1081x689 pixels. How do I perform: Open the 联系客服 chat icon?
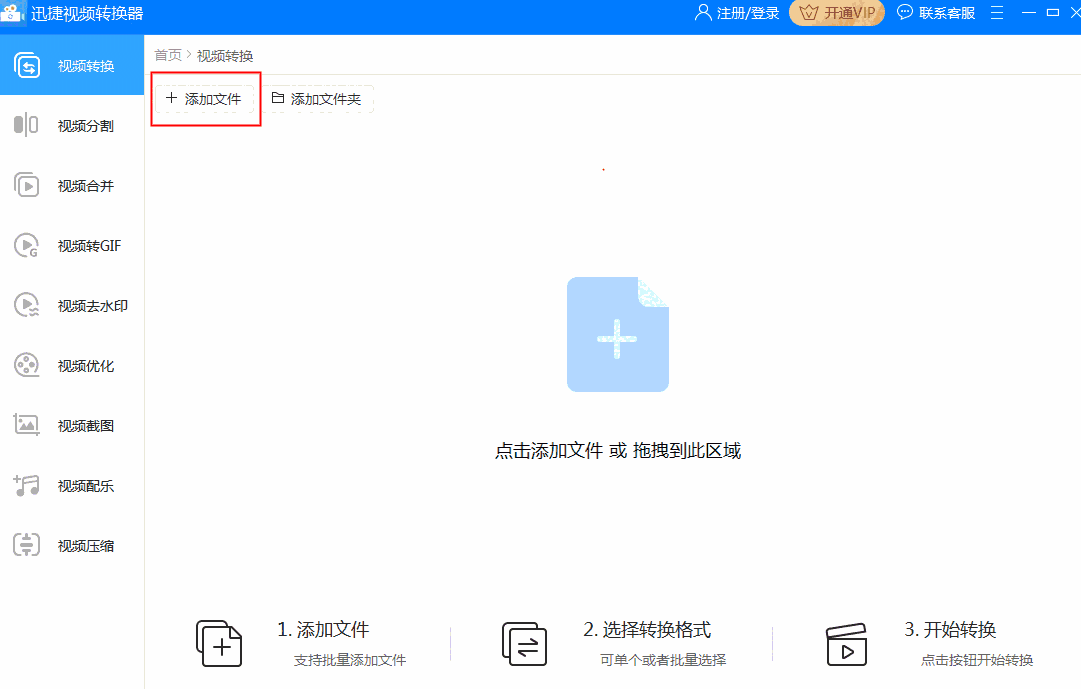pos(905,12)
